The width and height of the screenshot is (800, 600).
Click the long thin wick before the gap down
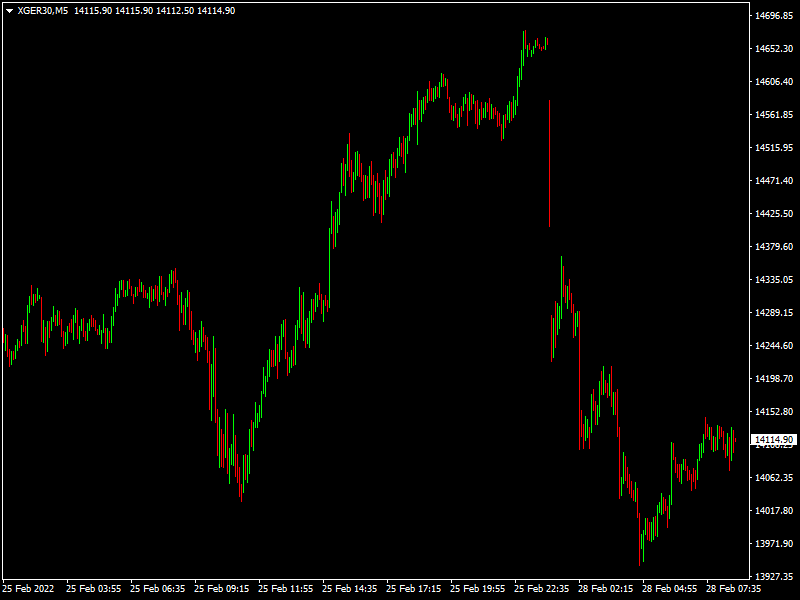(x=549, y=165)
